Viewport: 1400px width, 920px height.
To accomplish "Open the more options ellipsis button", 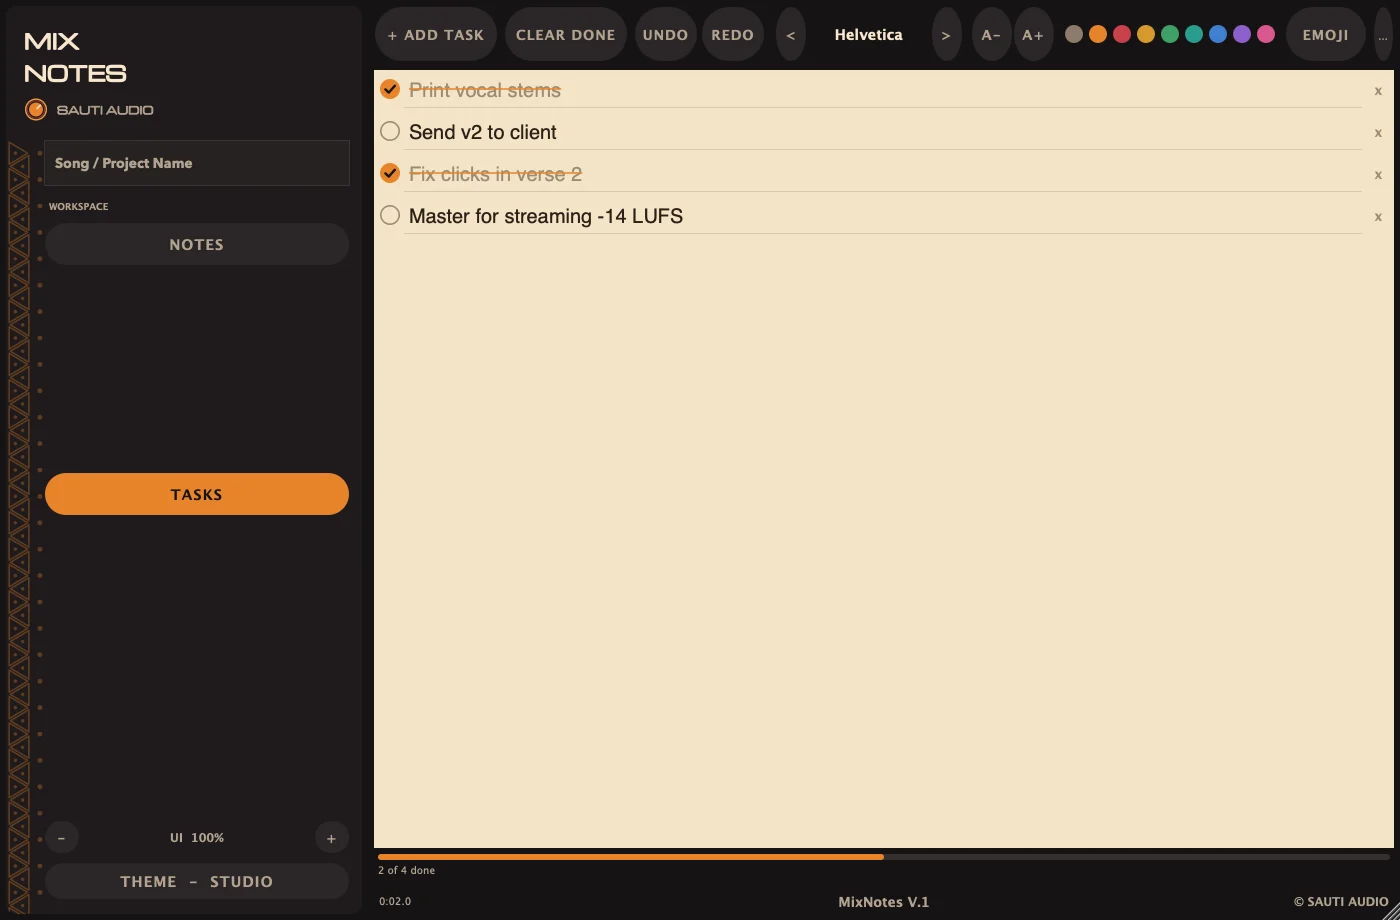I will click(1383, 35).
